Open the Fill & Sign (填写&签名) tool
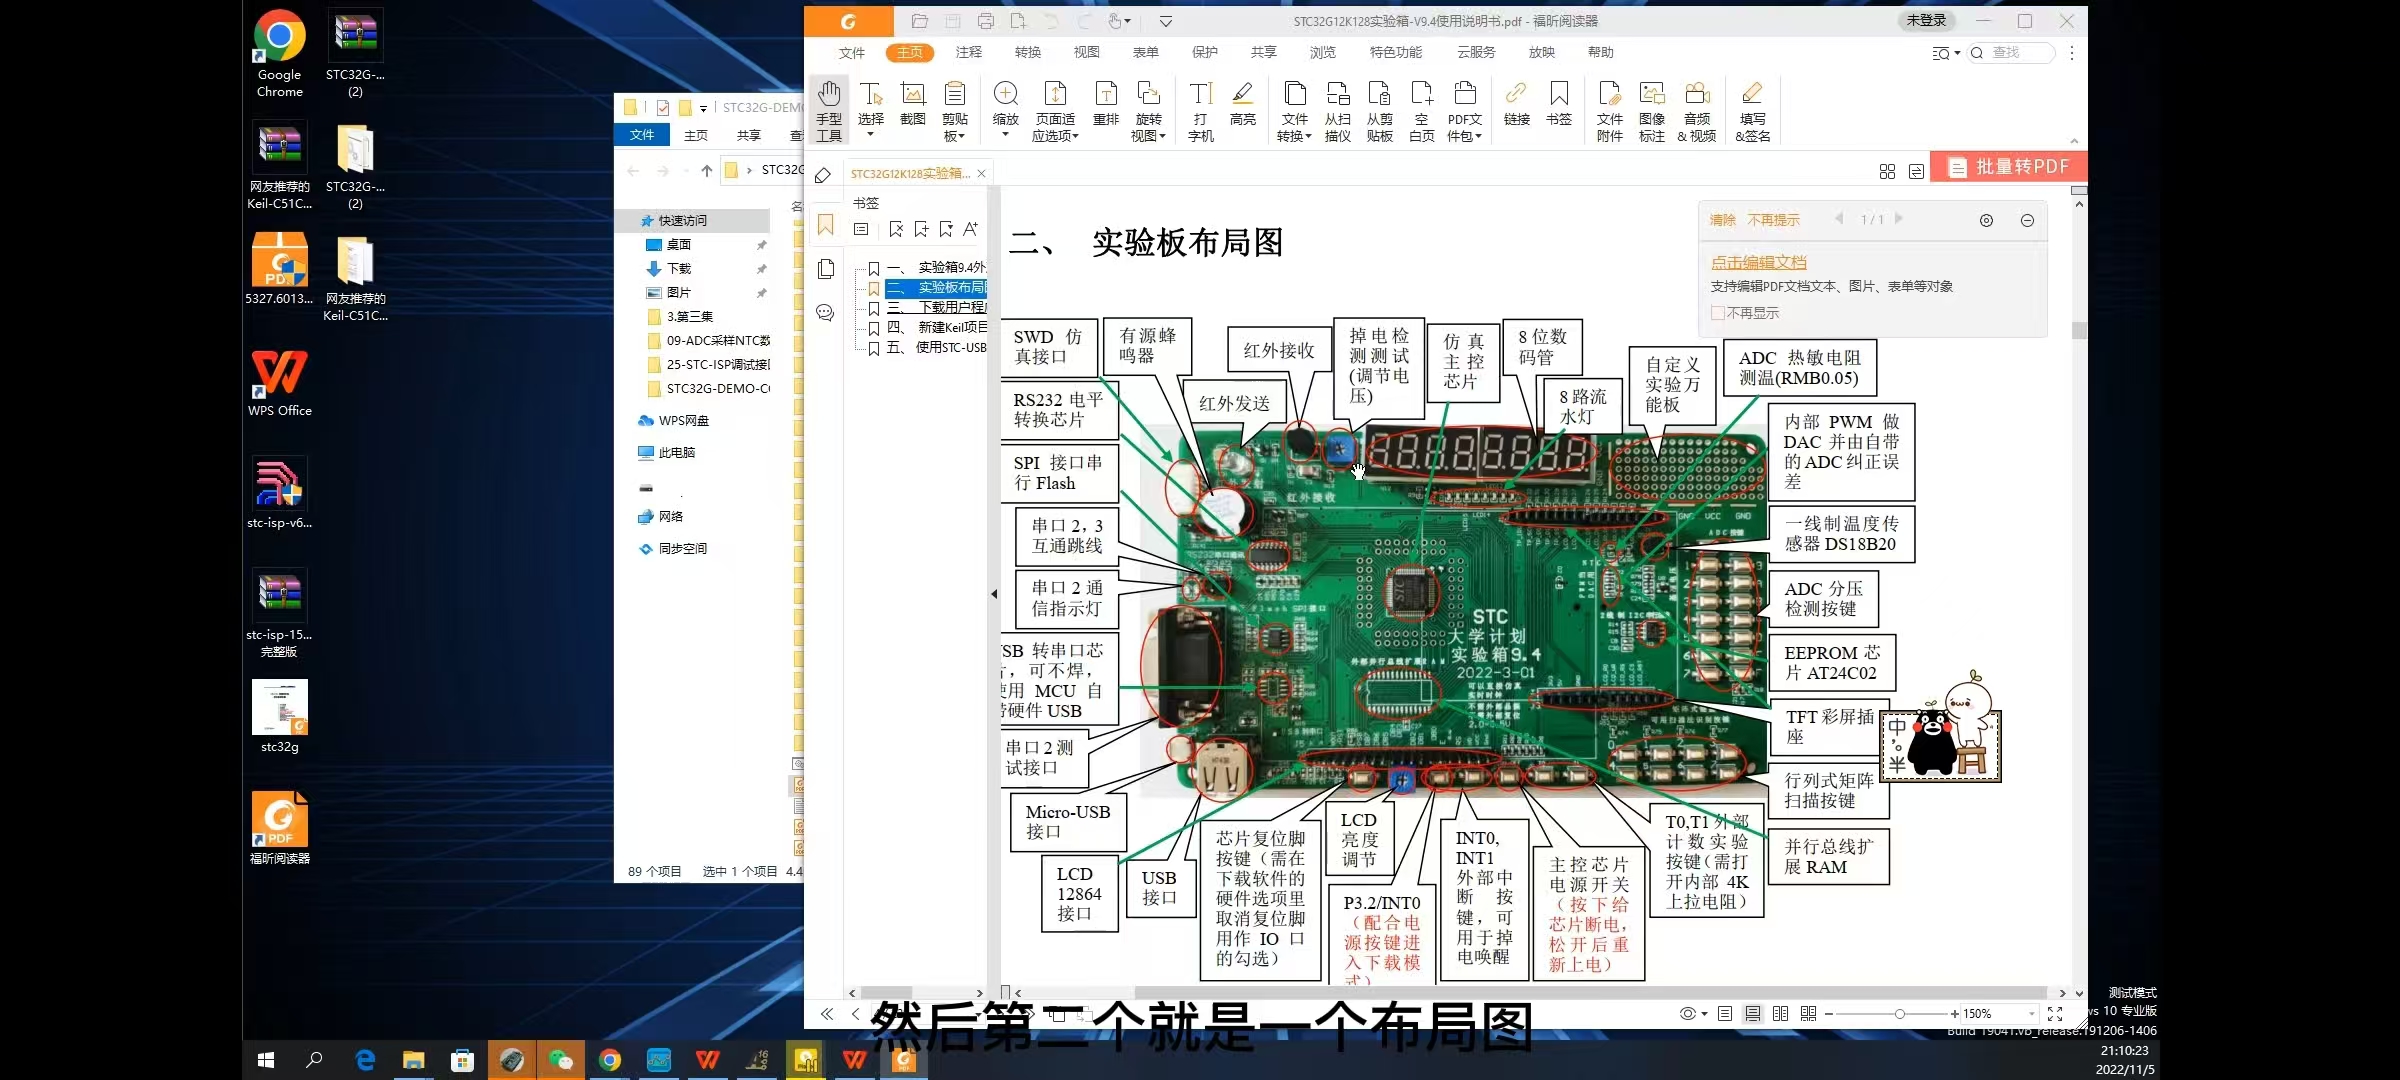Image resolution: width=2400 pixels, height=1080 pixels. point(1752,111)
